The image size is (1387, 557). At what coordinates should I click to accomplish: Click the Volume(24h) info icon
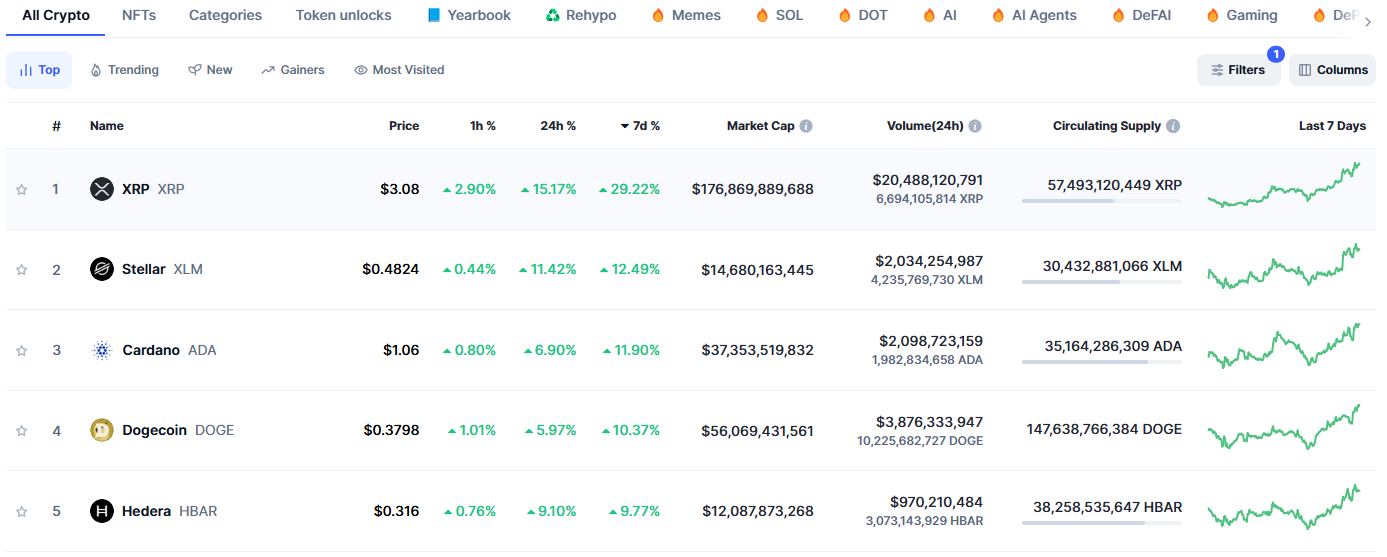tap(975, 126)
